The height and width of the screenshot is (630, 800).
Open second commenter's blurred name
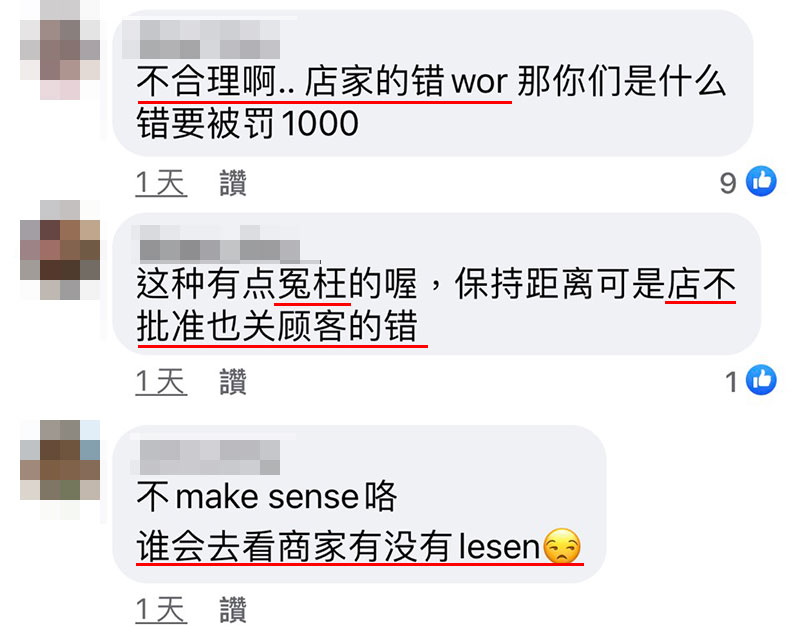point(220,244)
